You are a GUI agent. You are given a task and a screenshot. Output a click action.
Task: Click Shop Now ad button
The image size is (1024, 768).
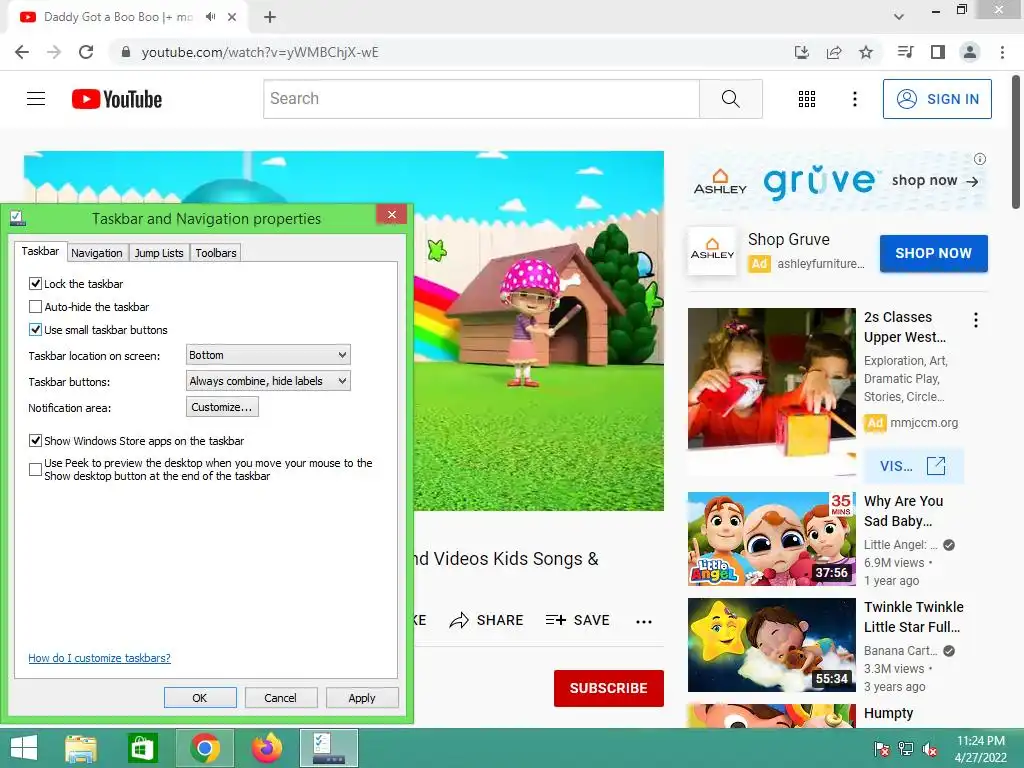click(x=933, y=253)
